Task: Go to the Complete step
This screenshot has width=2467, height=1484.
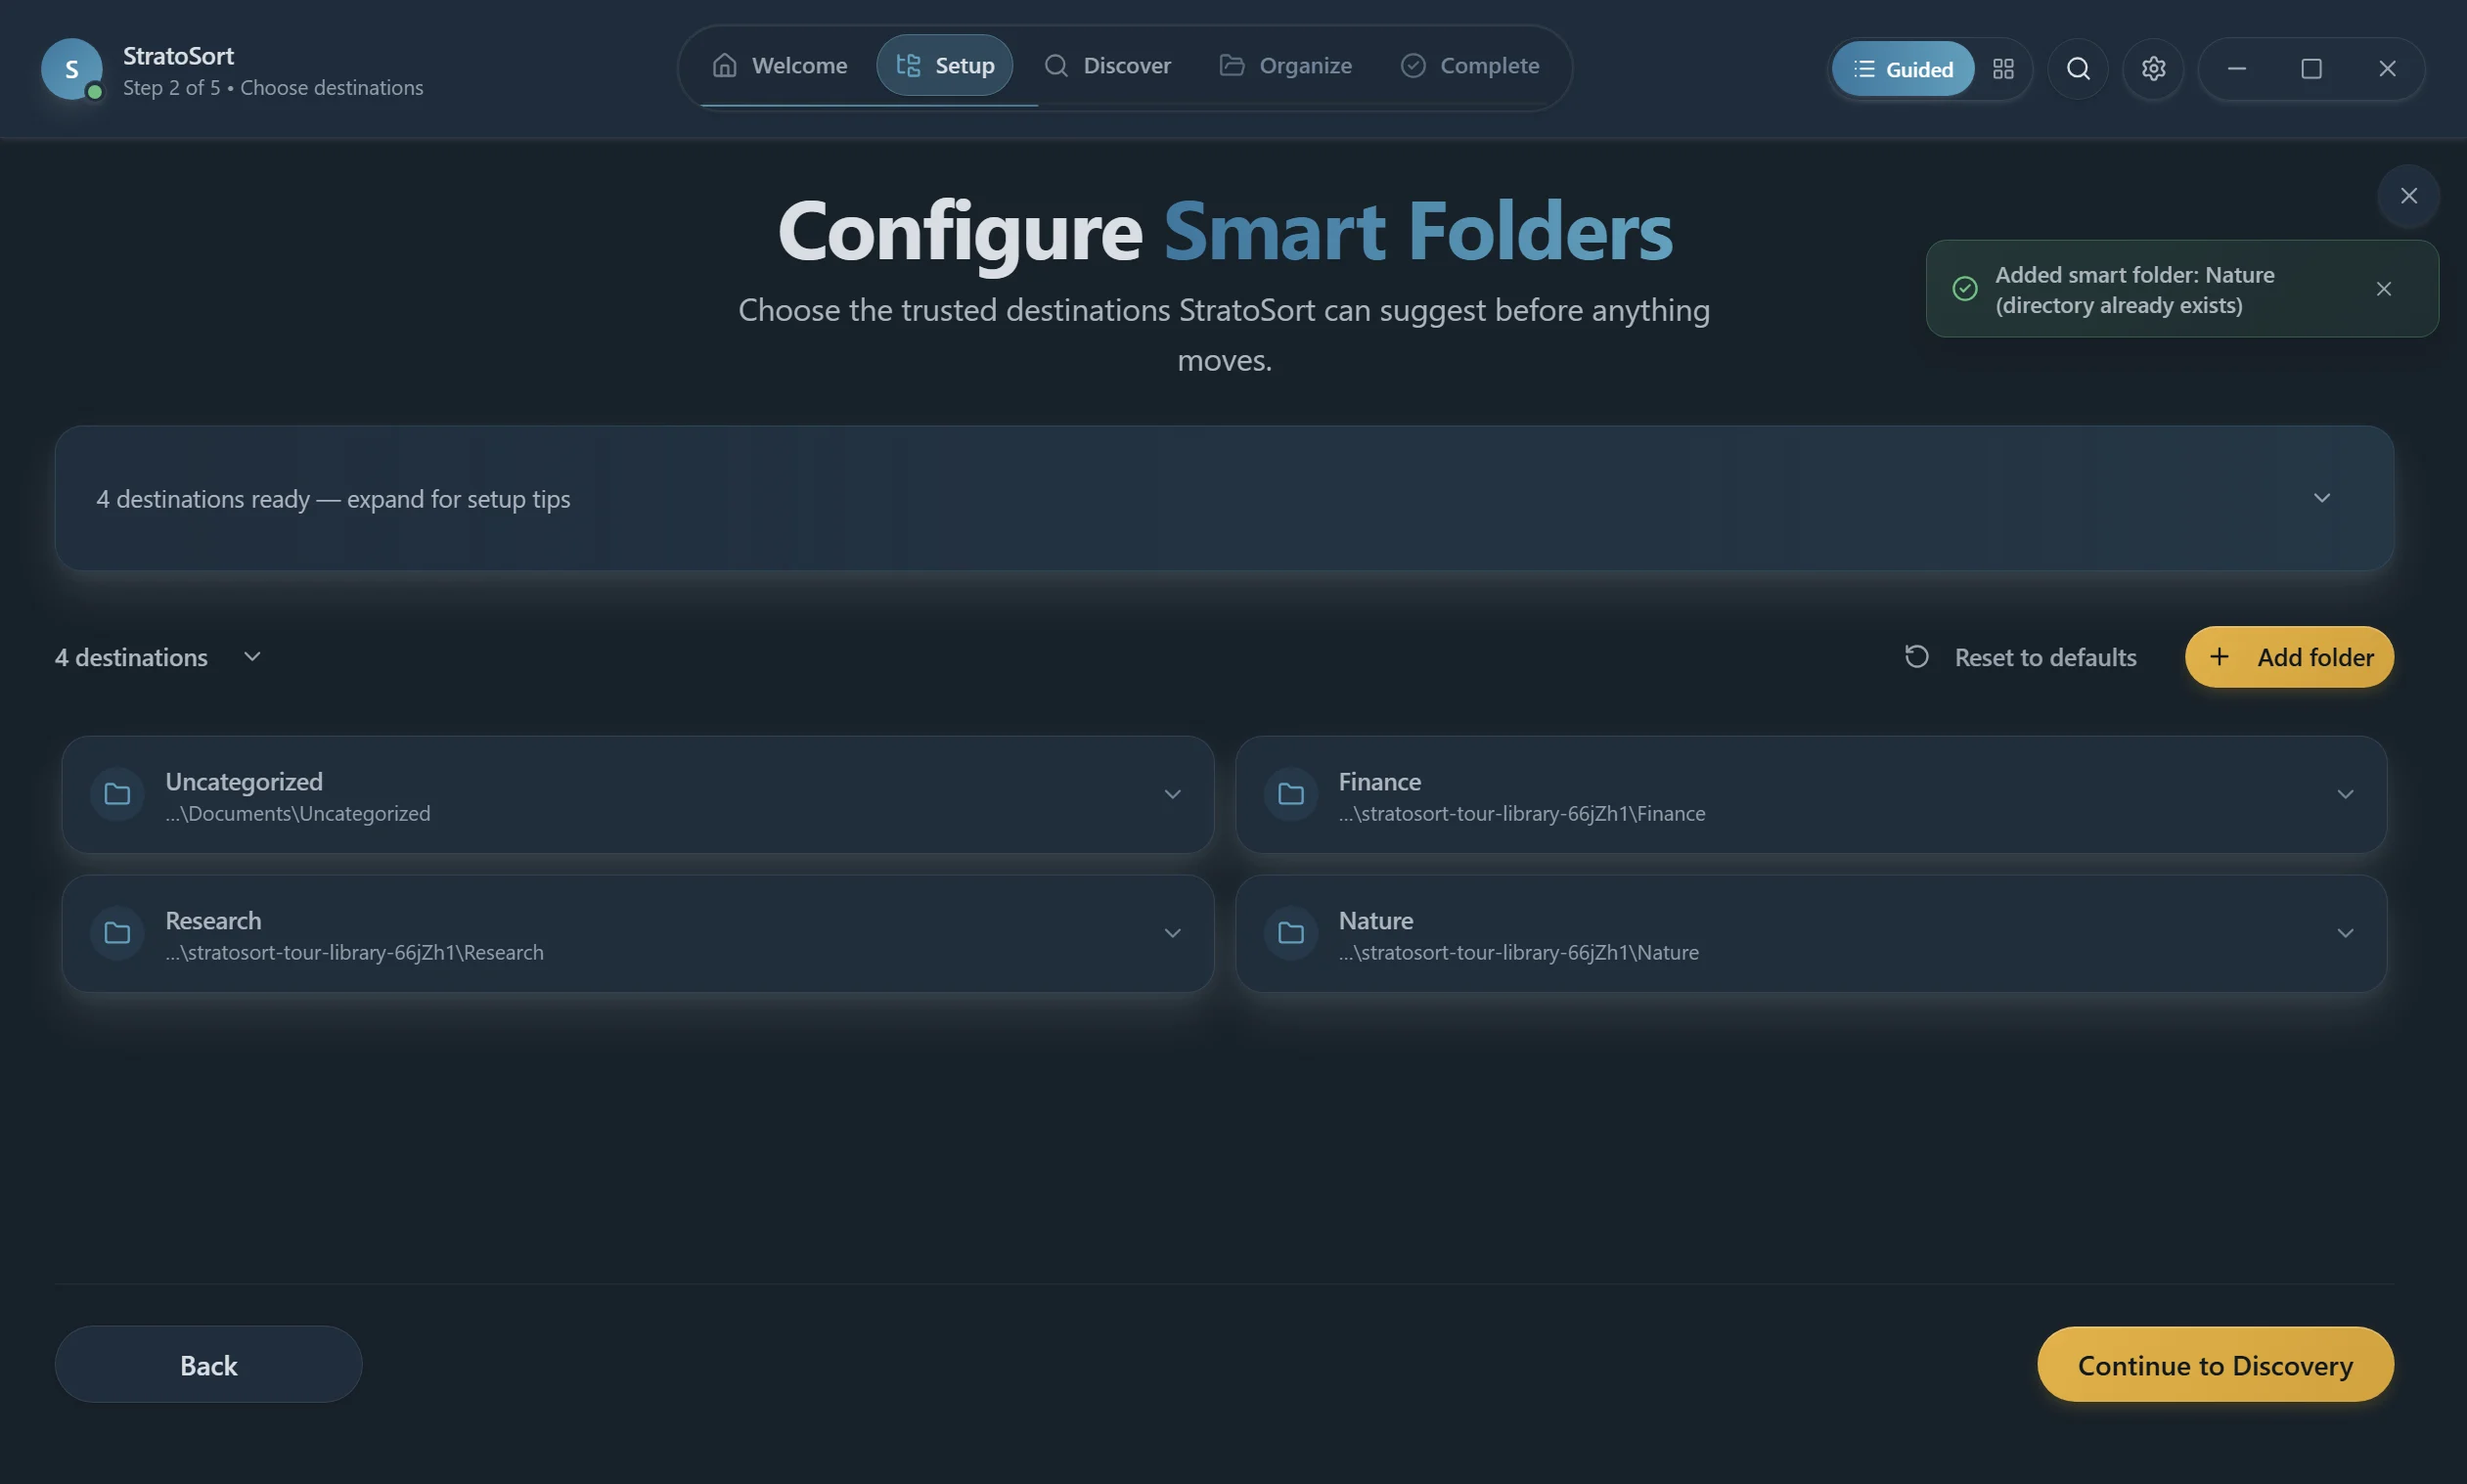Action: tap(1470, 66)
